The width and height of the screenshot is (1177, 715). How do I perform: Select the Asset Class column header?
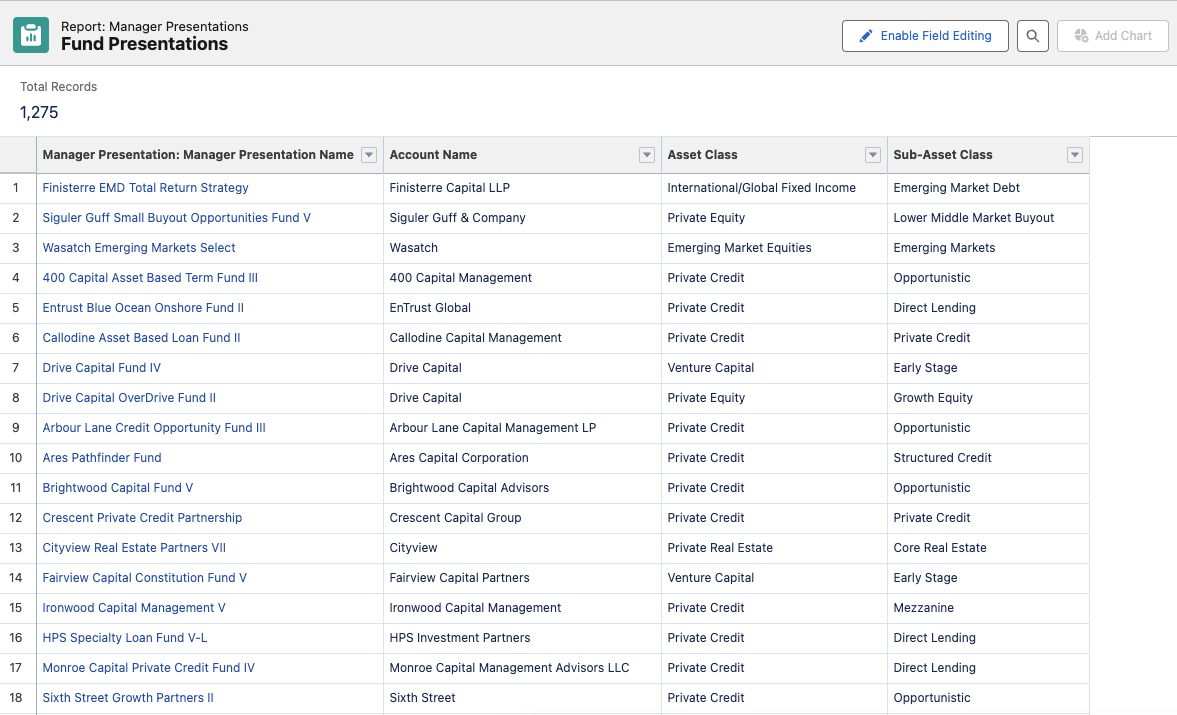click(x=702, y=155)
